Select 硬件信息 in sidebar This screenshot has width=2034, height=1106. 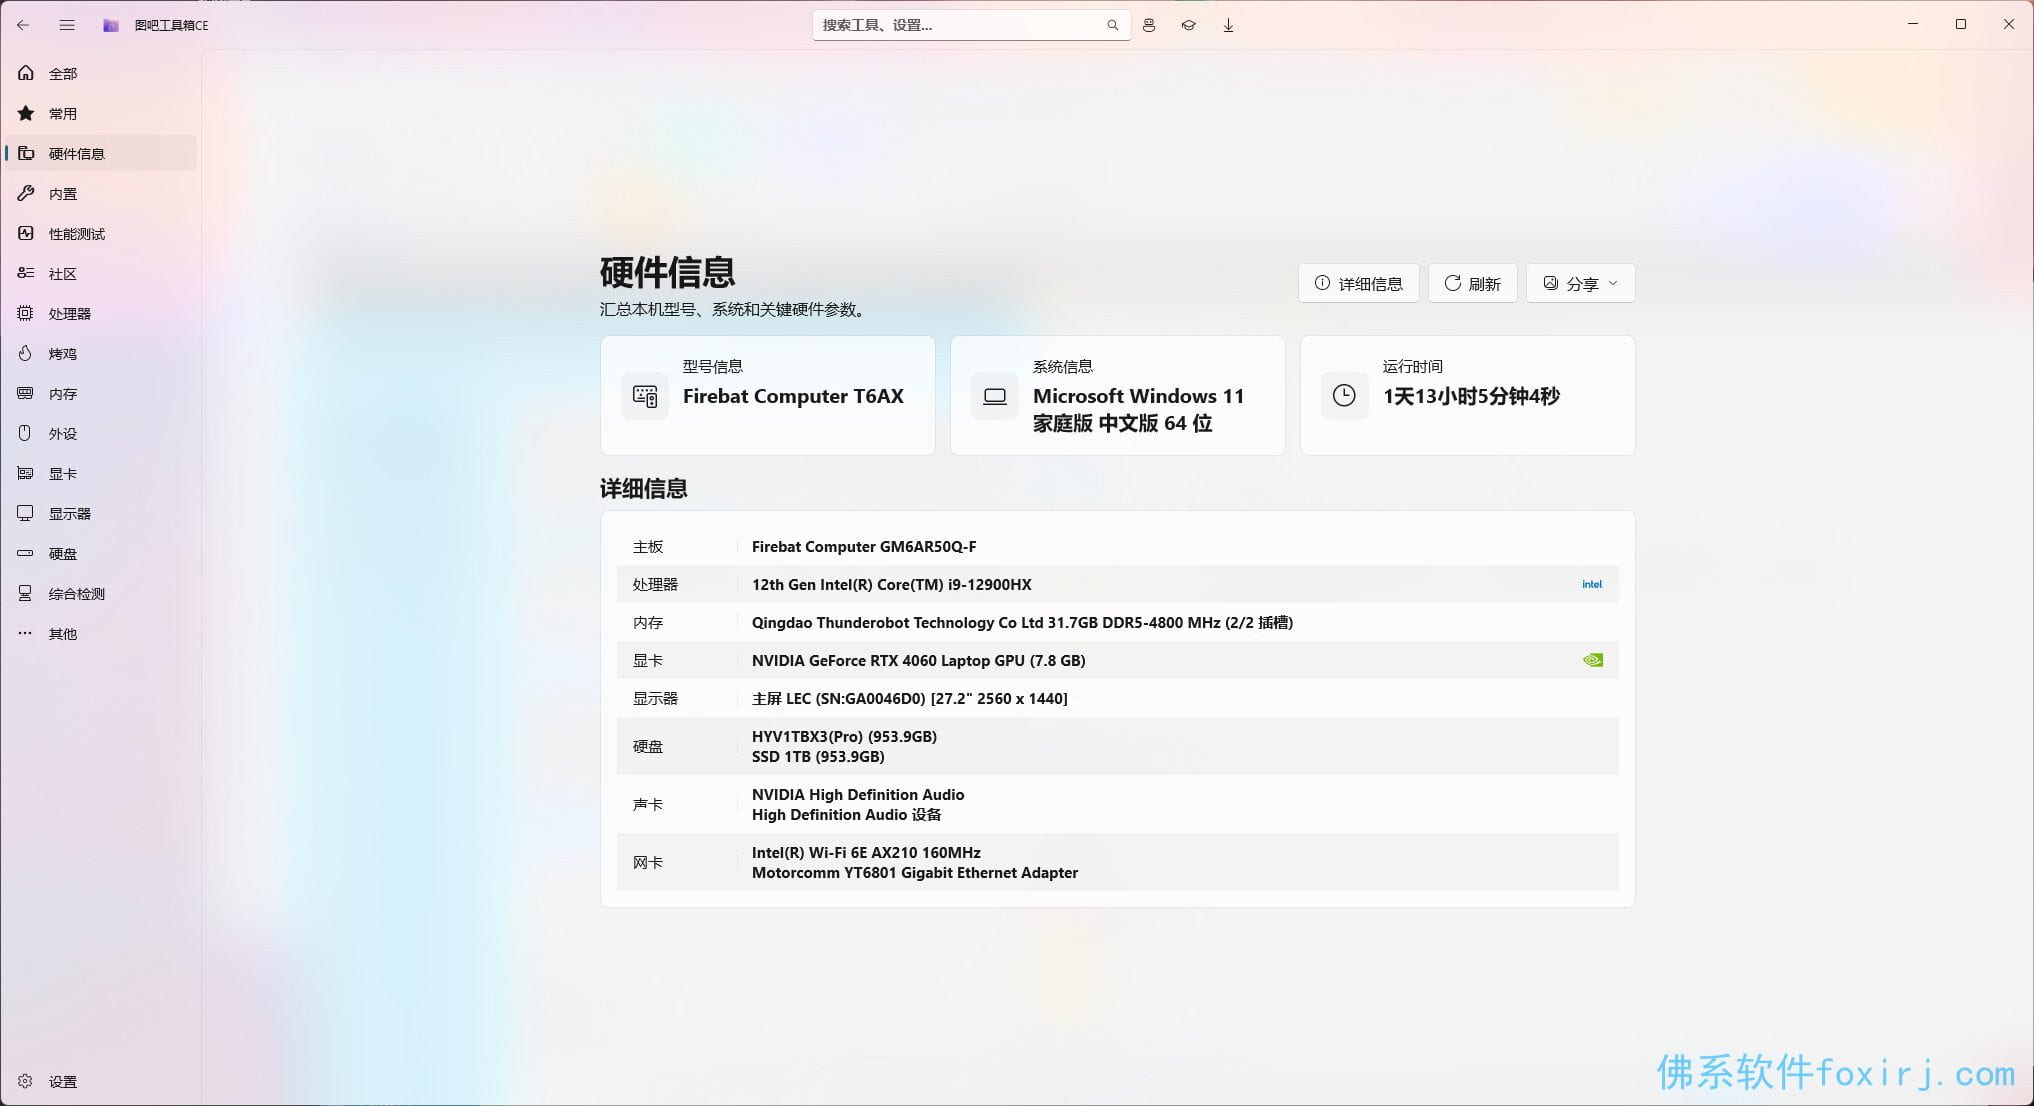[100, 154]
